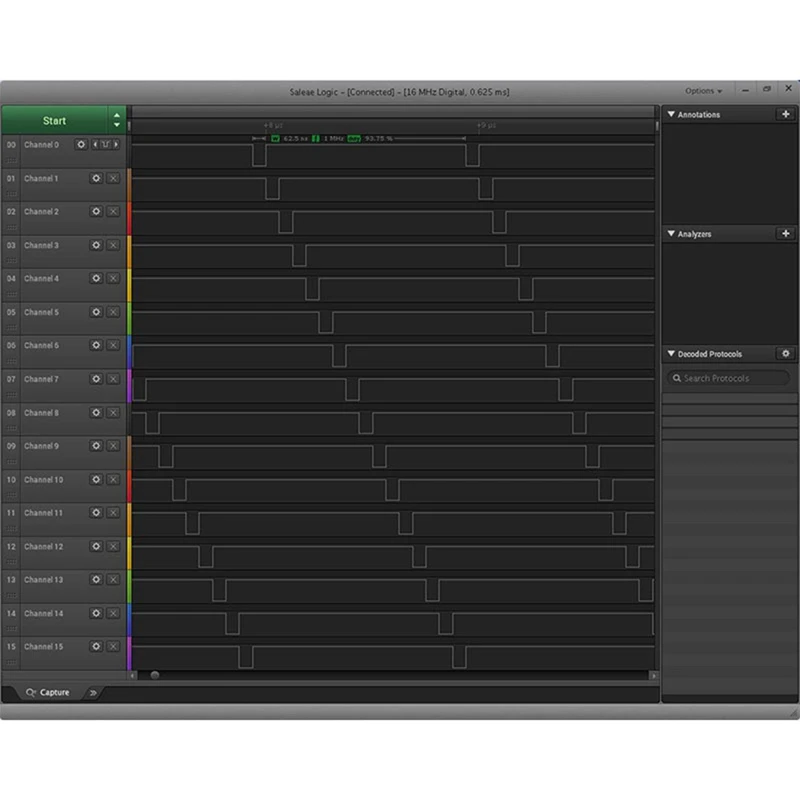Click the Channel 15 label
Screen dimensions: 800x800
click(x=43, y=647)
